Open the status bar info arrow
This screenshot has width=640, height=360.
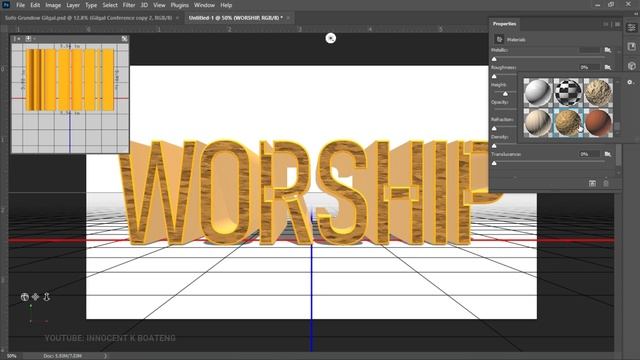click(x=105, y=356)
